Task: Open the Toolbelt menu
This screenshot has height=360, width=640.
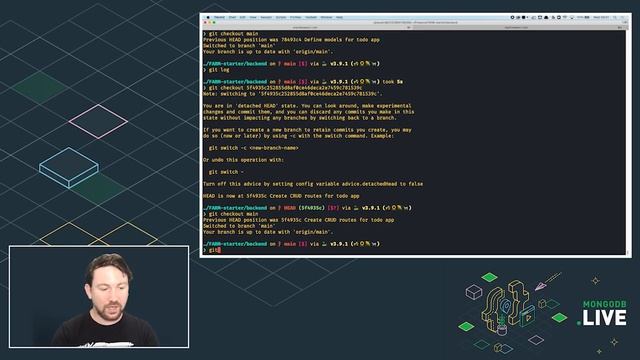Action: (x=311, y=18)
